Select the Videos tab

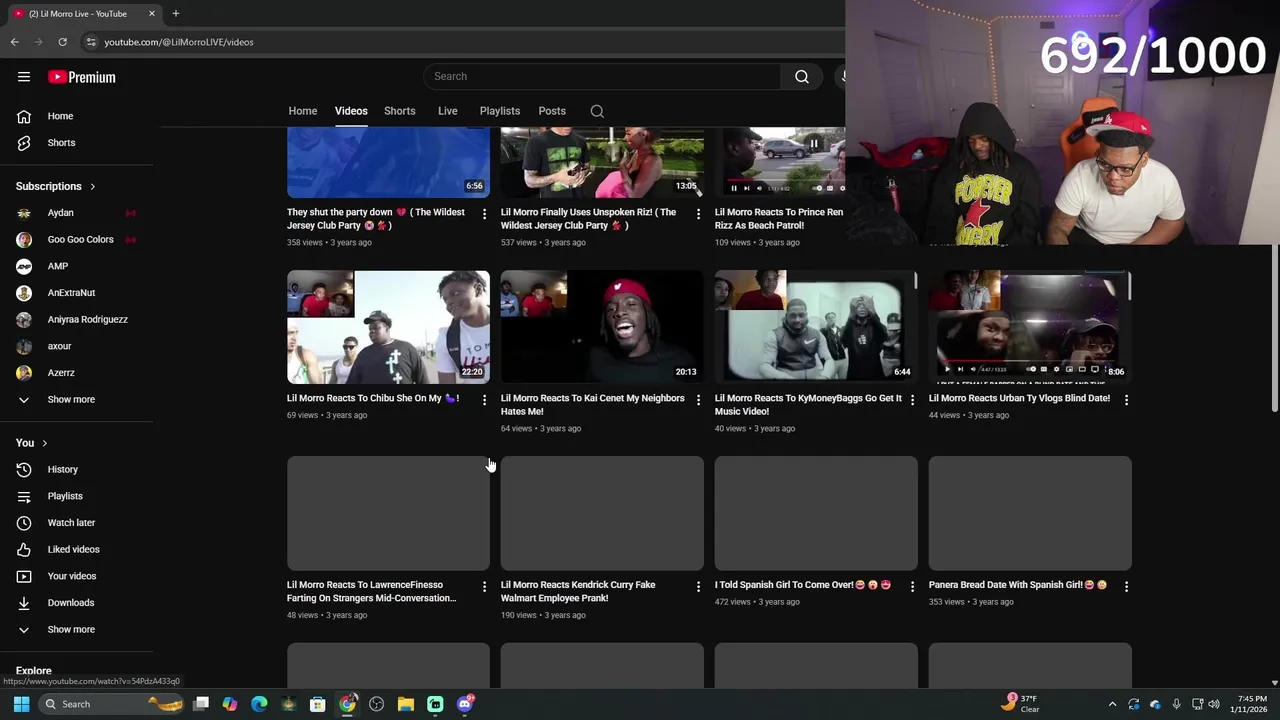pyautogui.click(x=351, y=111)
